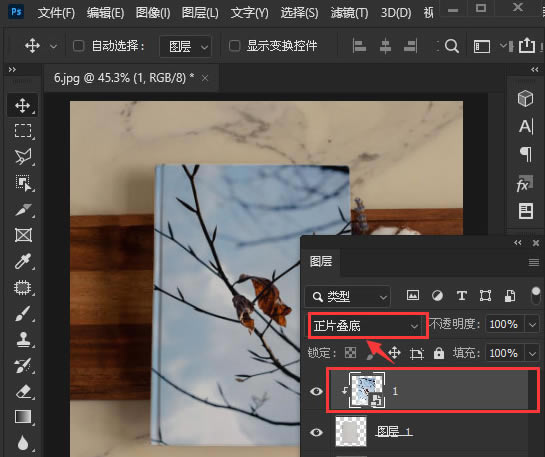Select the Object Selection tool
The height and width of the screenshot is (457, 545).
tap(23, 183)
